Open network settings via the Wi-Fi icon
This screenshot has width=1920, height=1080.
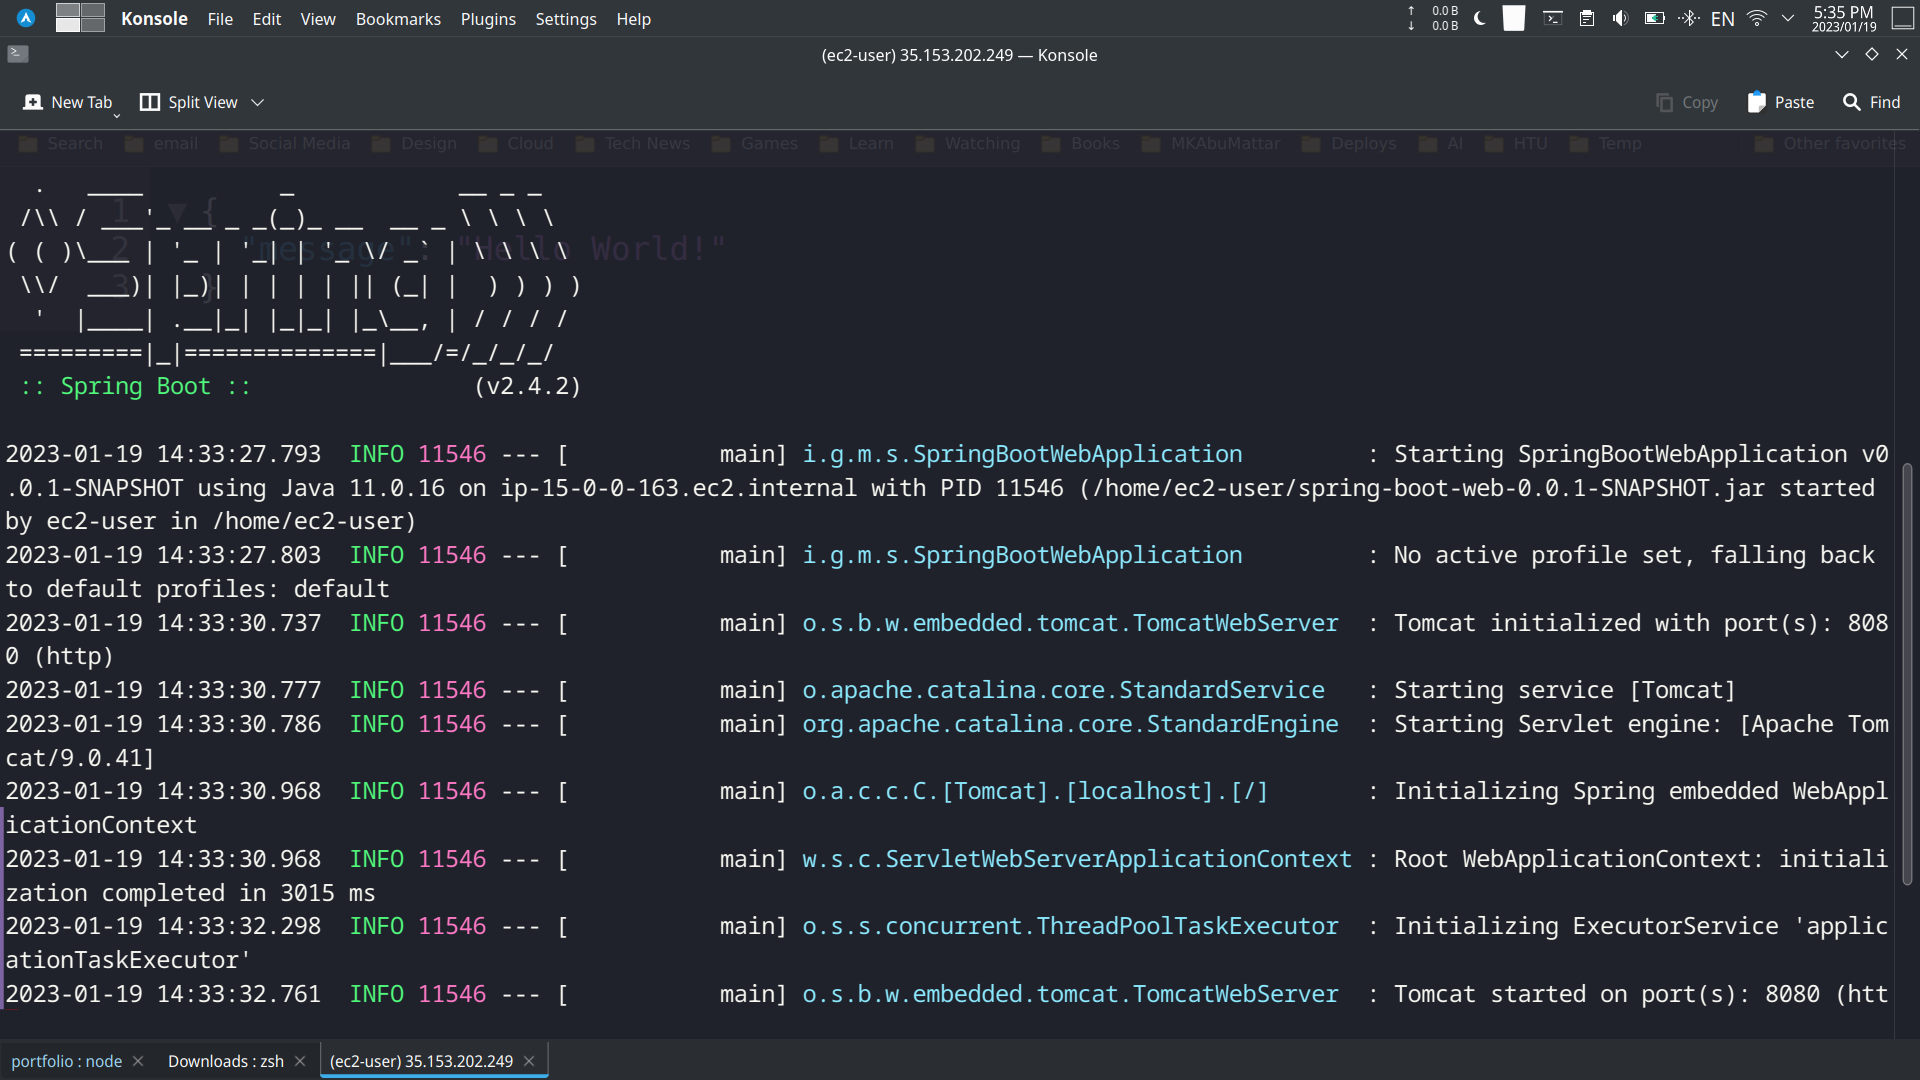click(x=1756, y=18)
